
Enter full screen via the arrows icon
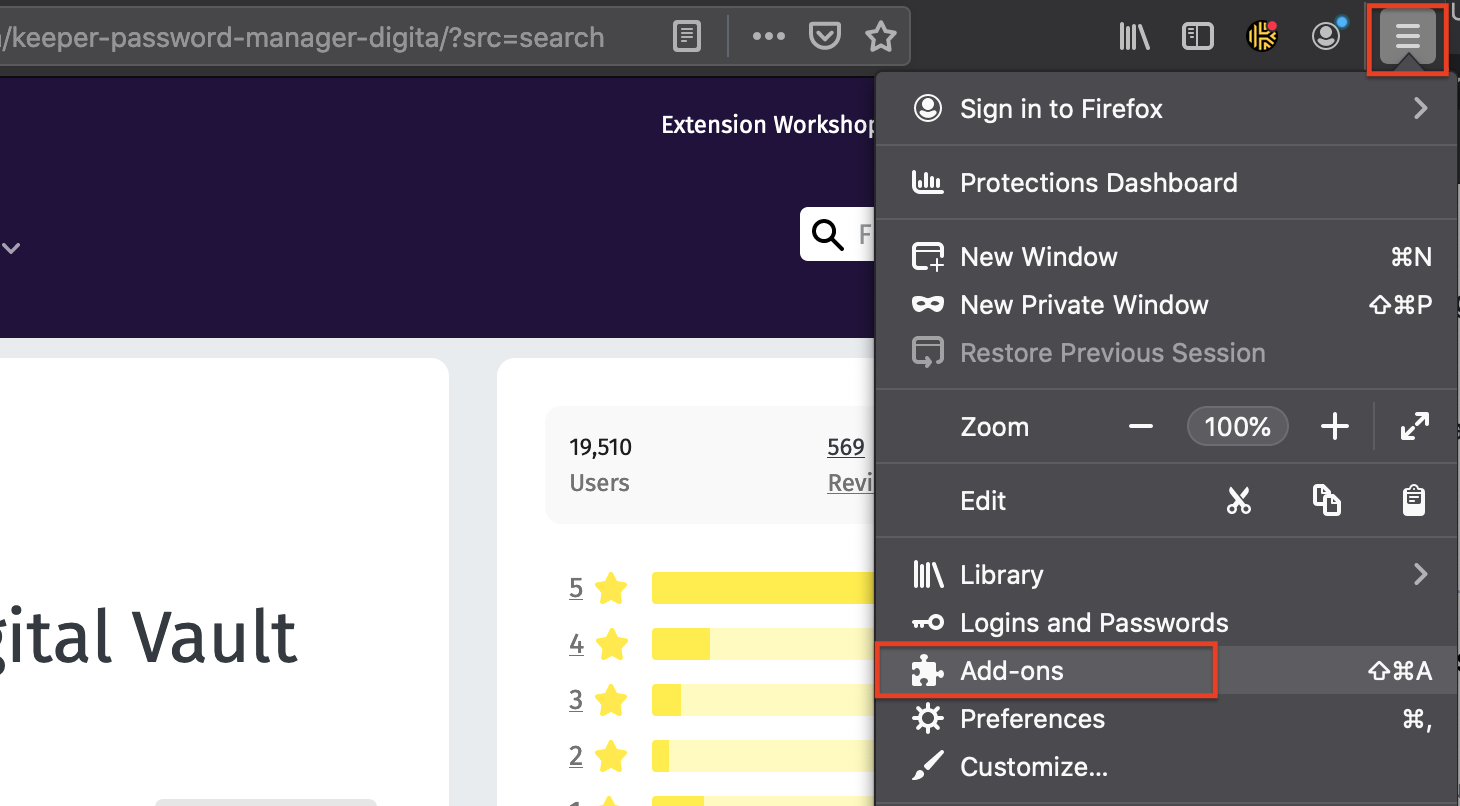tap(1414, 427)
